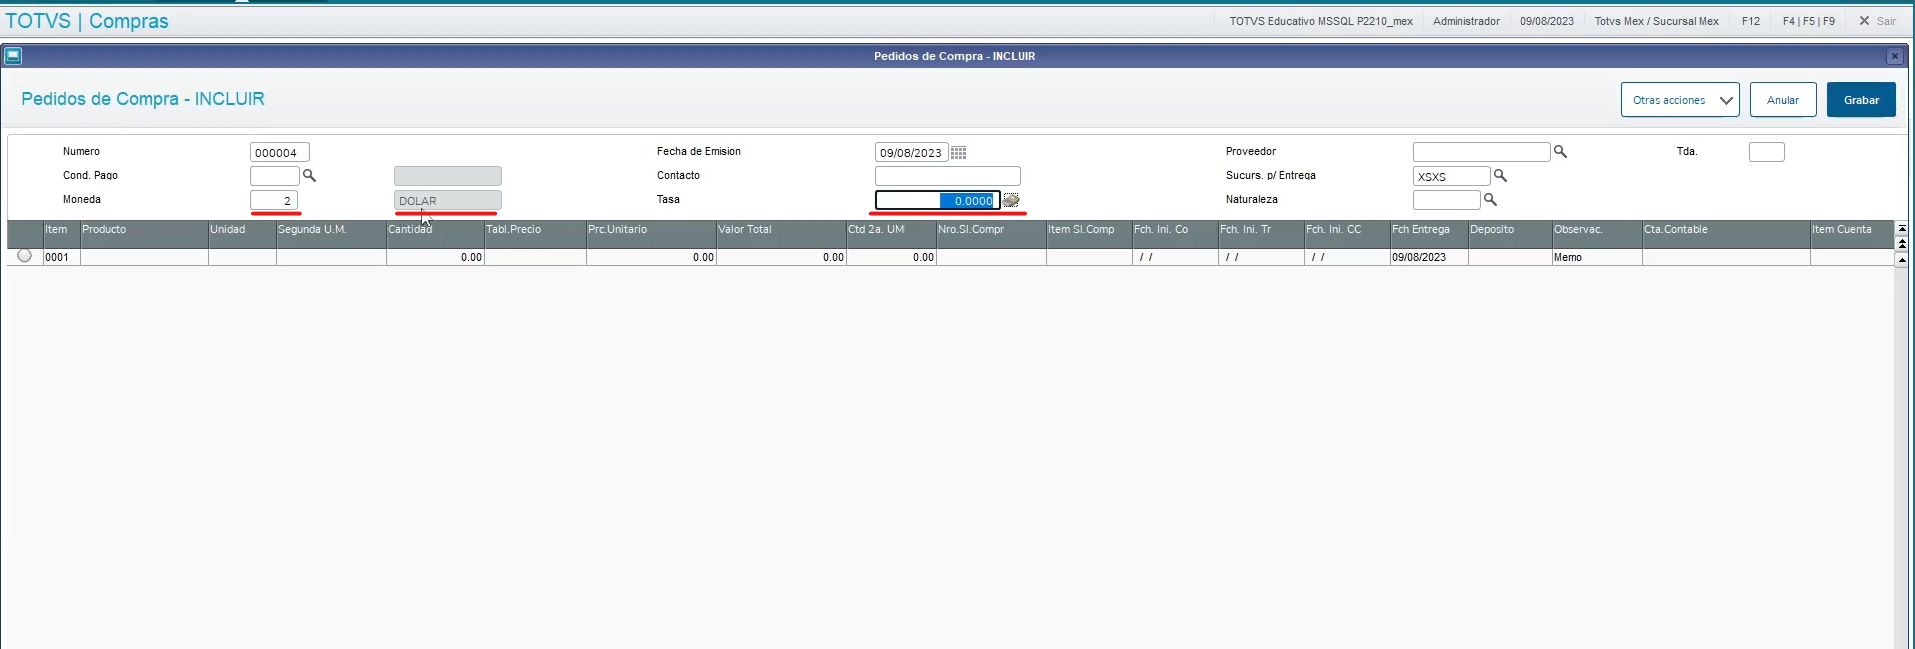1915x649 pixels.
Task: Click the F4 | F5 | F9 shortcuts
Action: pyautogui.click(x=1809, y=21)
